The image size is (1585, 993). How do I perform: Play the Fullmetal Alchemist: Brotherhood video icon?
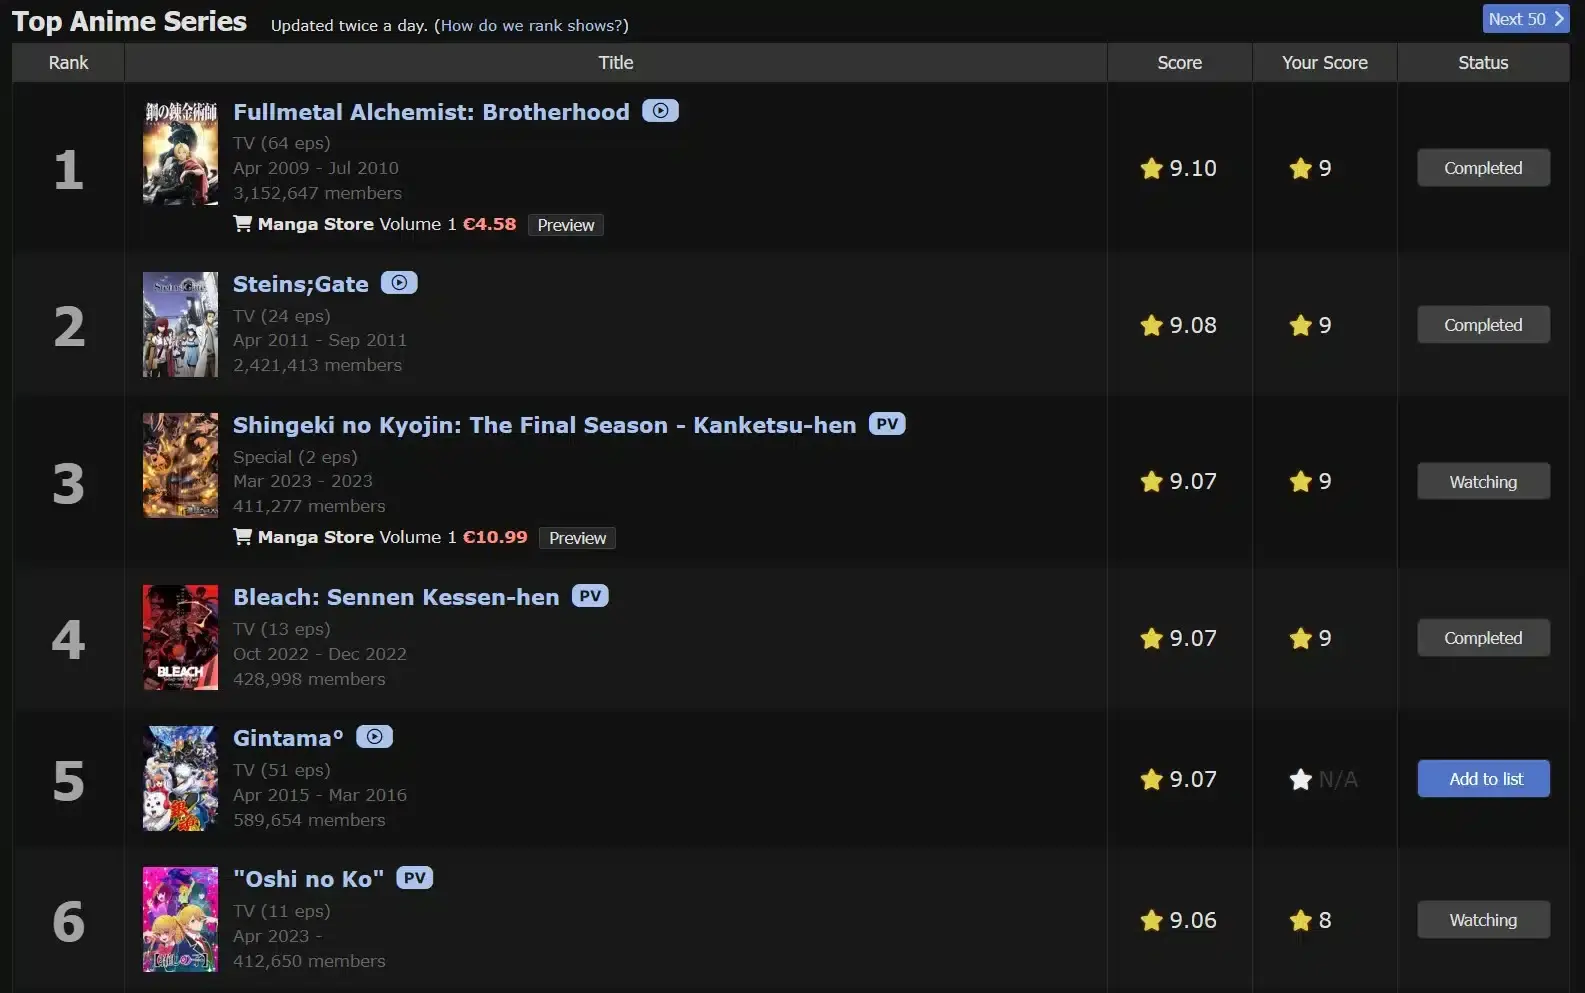click(660, 111)
